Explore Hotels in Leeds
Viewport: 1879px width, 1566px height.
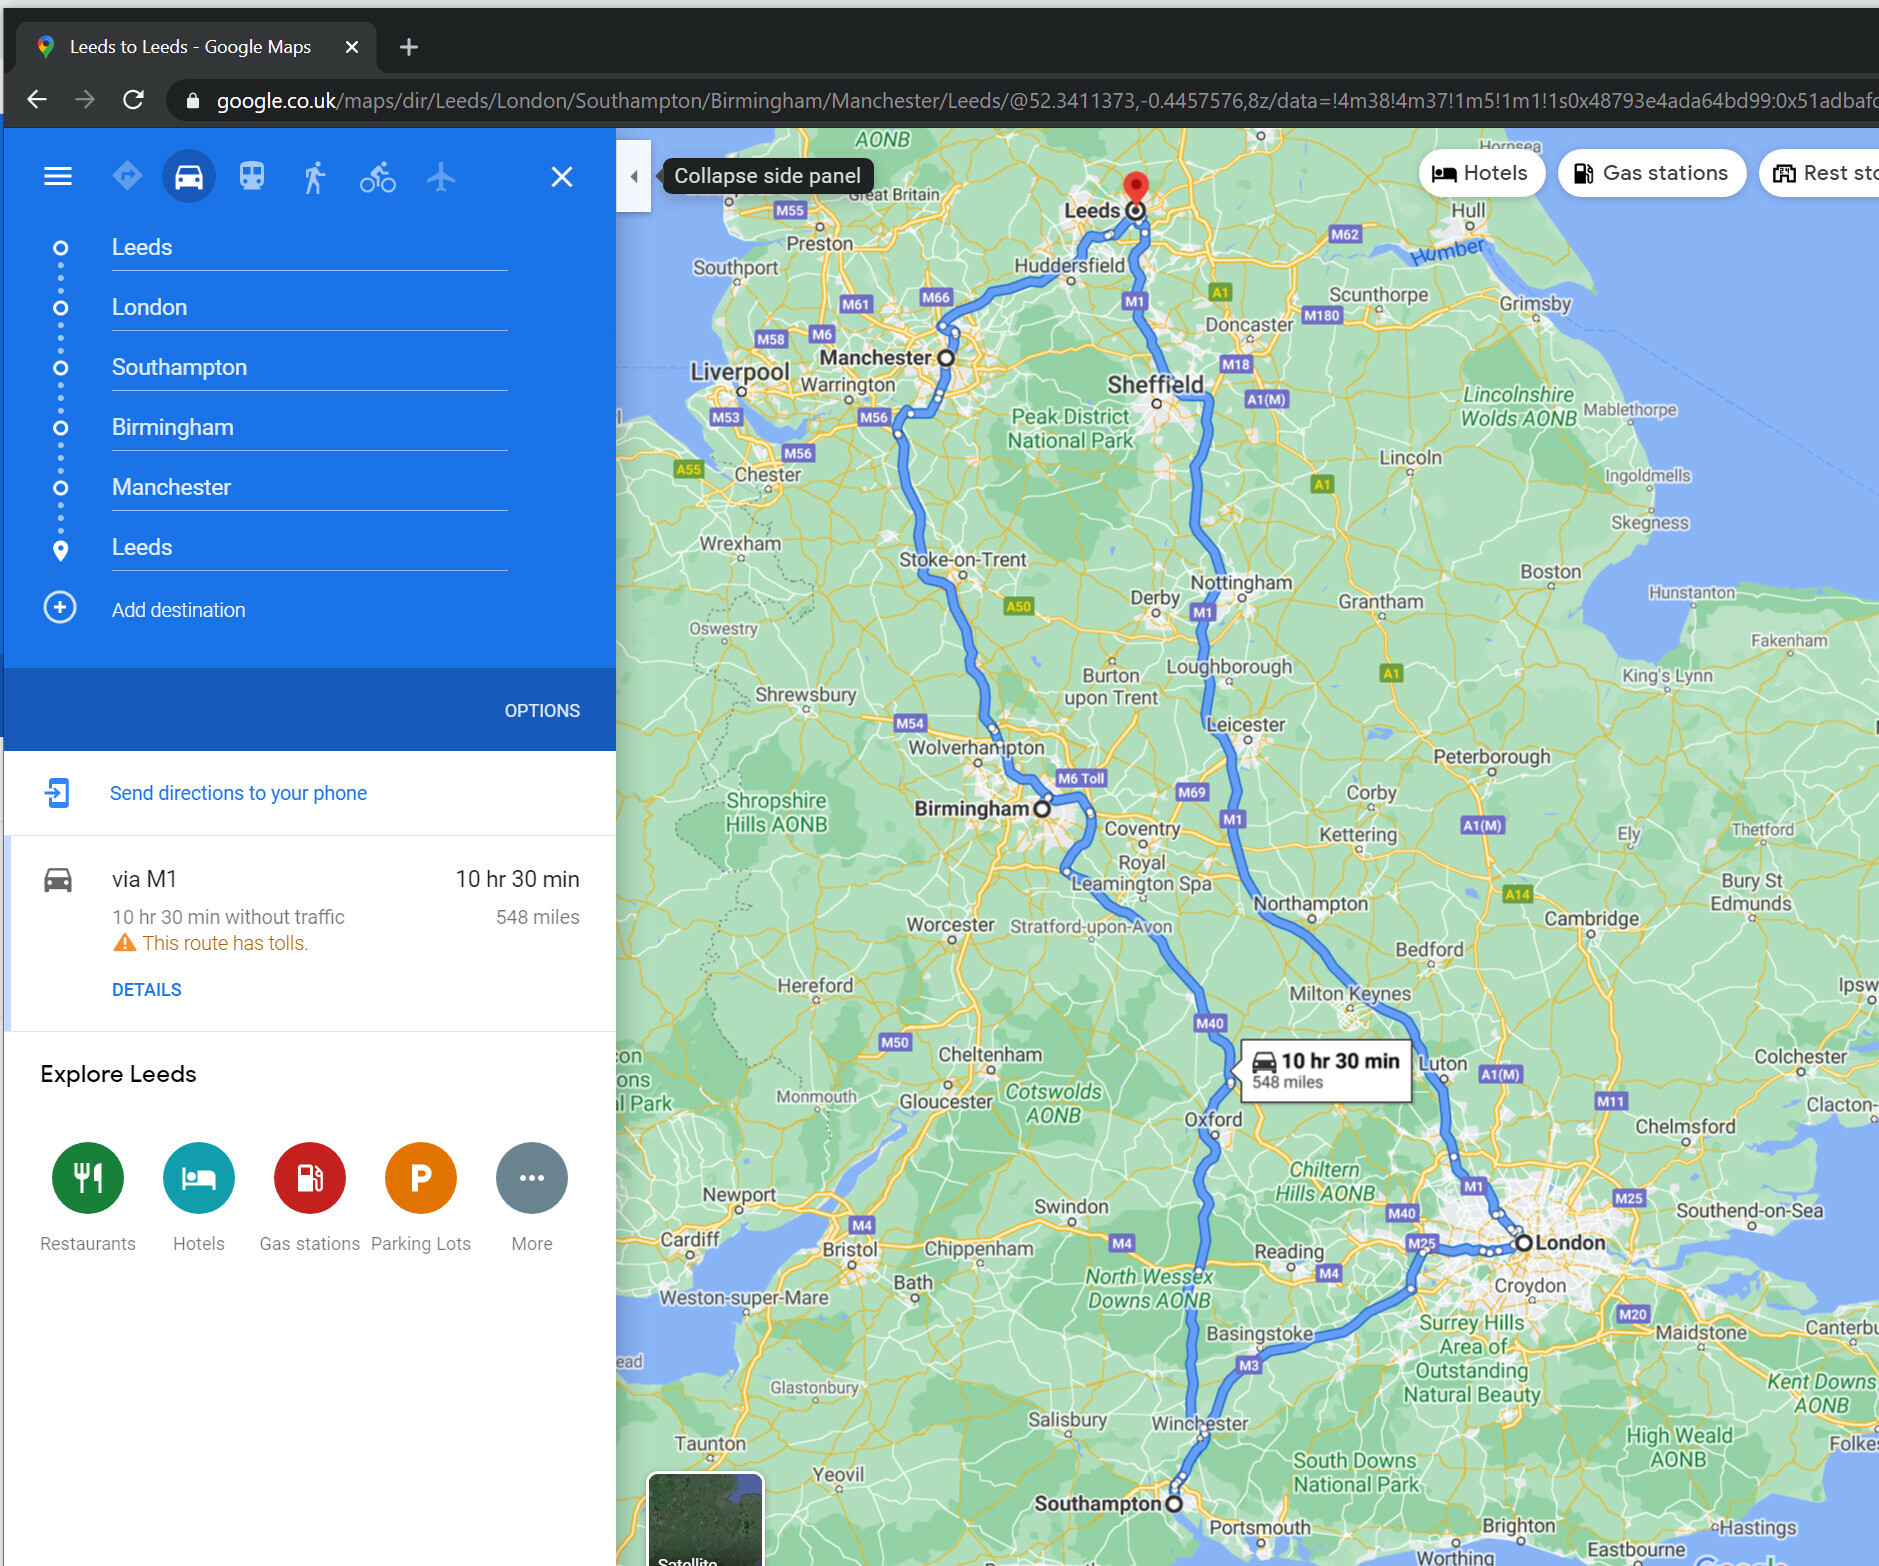coord(199,1178)
